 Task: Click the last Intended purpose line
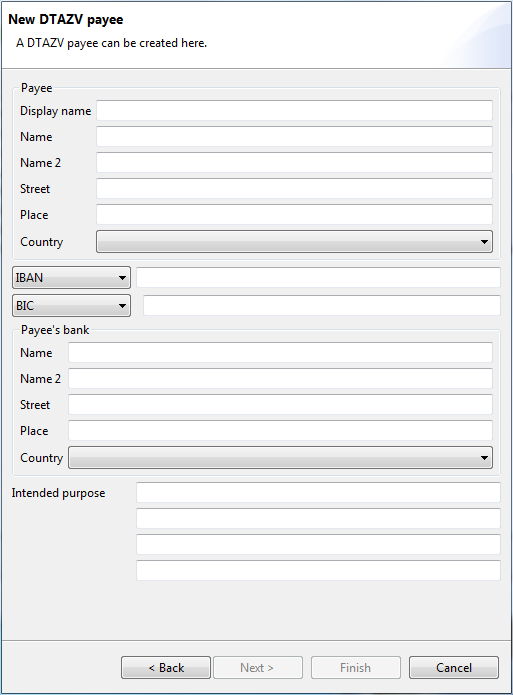pos(318,570)
